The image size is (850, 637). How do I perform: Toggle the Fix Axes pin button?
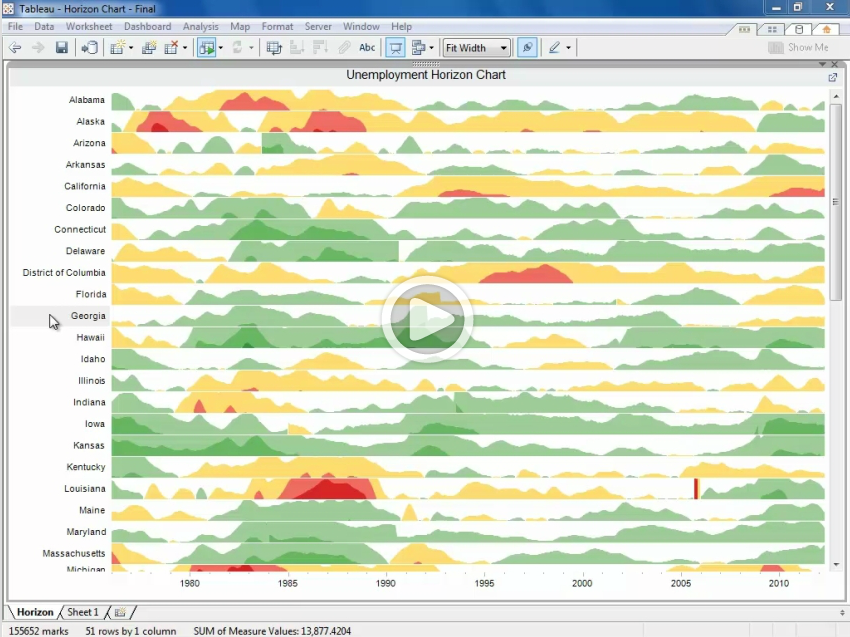527,48
